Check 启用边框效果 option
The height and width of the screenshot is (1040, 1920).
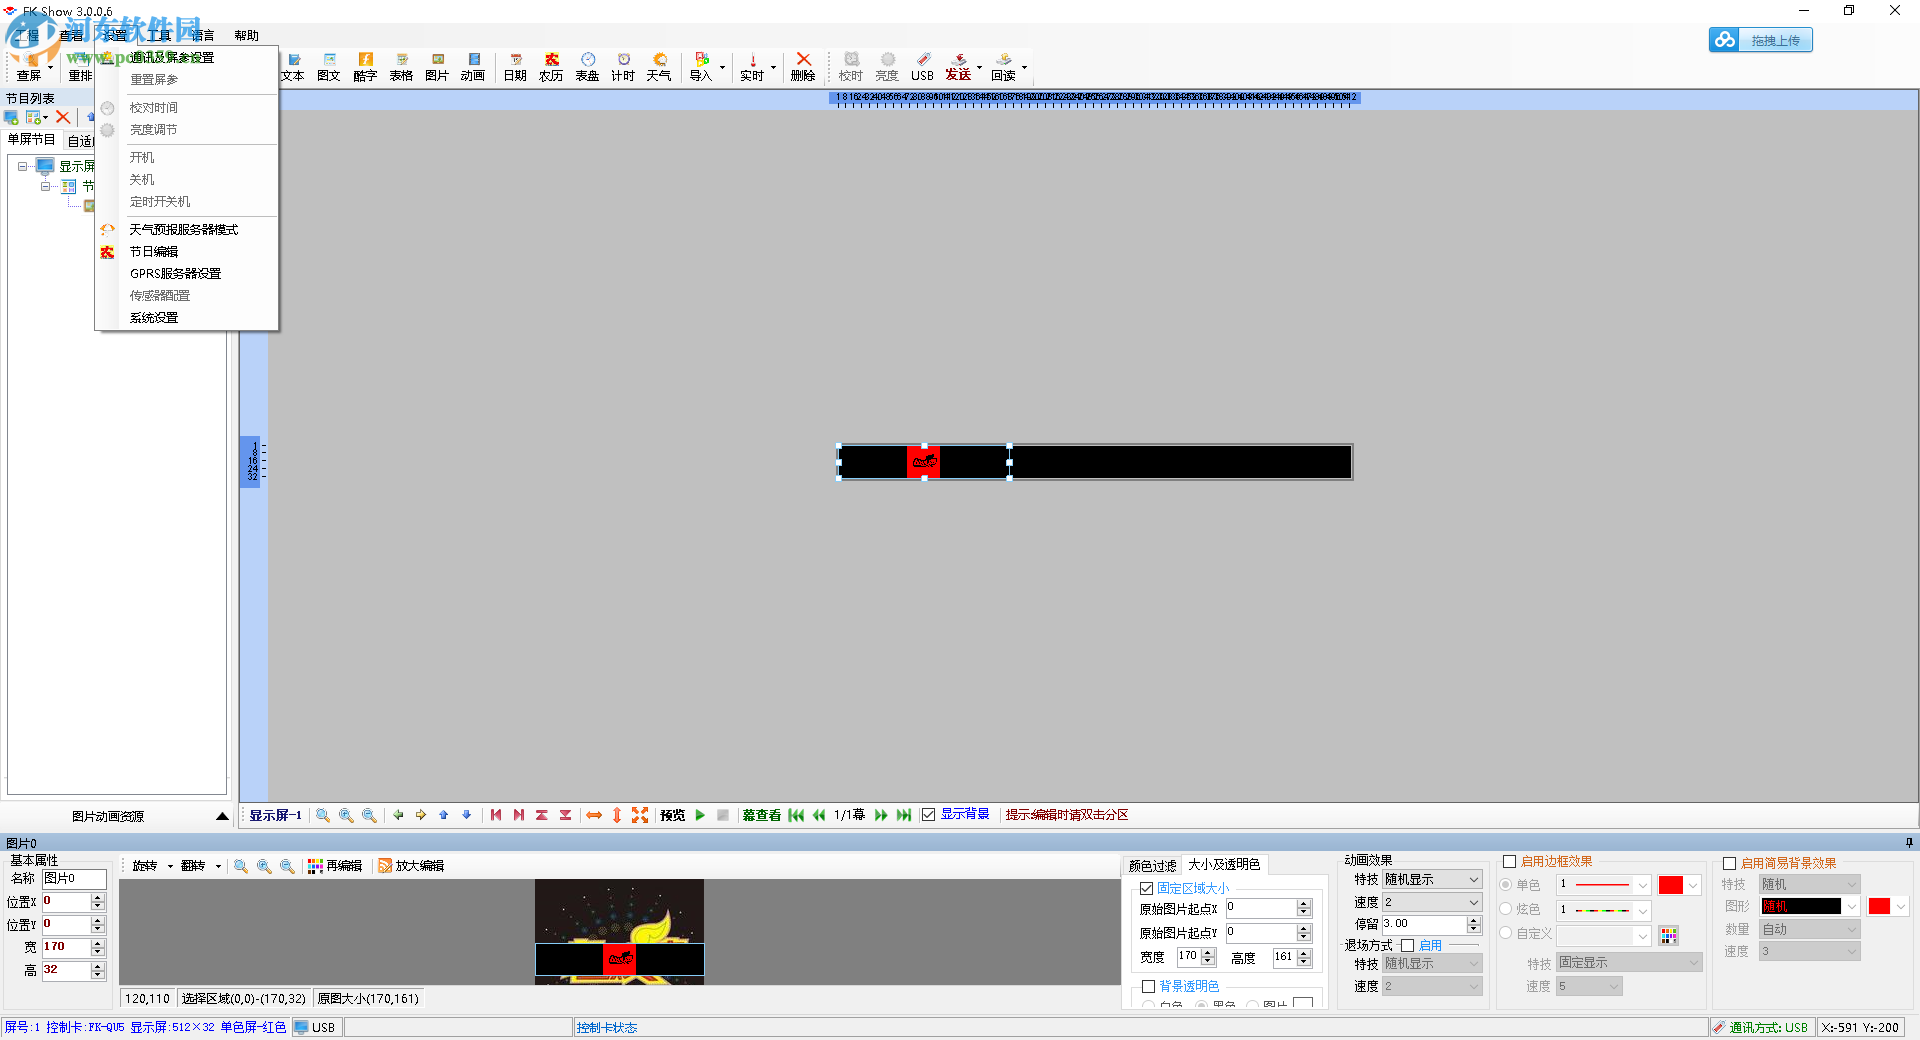pos(1510,861)
